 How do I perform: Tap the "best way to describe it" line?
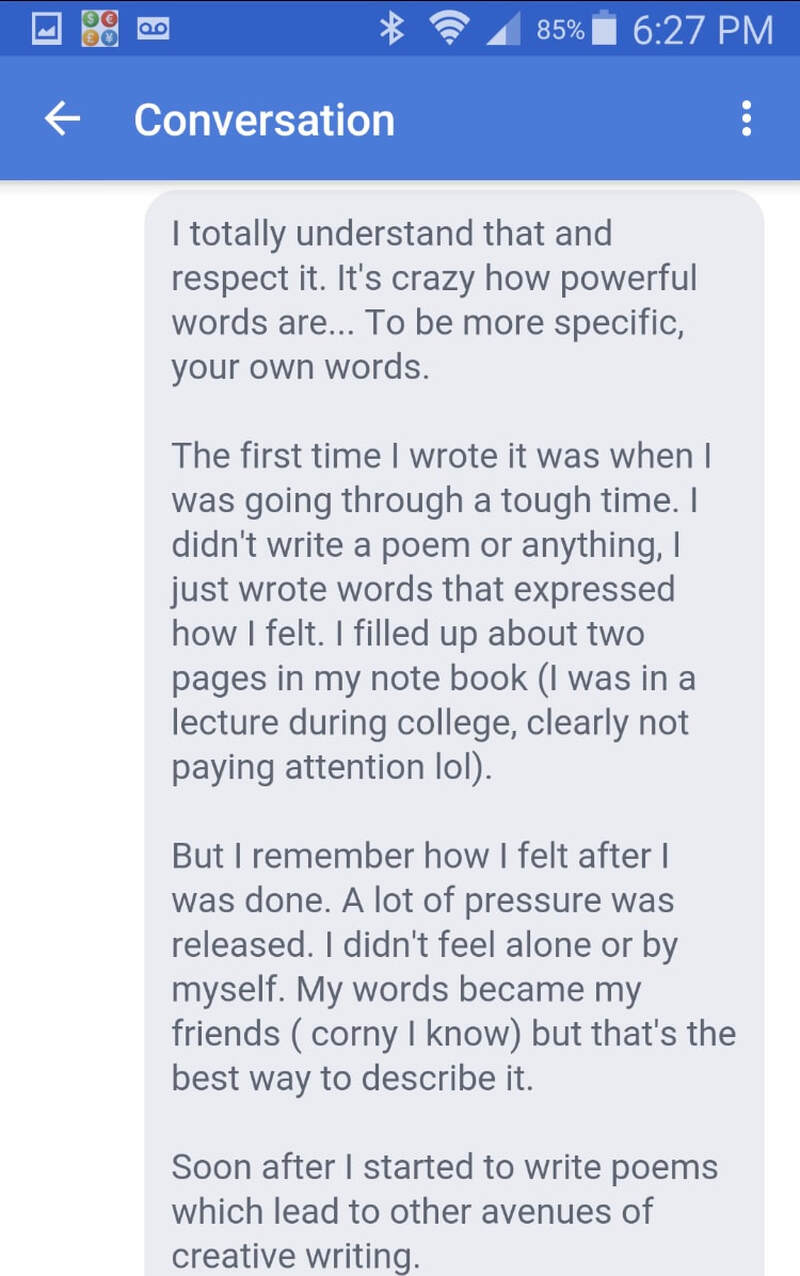(352, 1077)
